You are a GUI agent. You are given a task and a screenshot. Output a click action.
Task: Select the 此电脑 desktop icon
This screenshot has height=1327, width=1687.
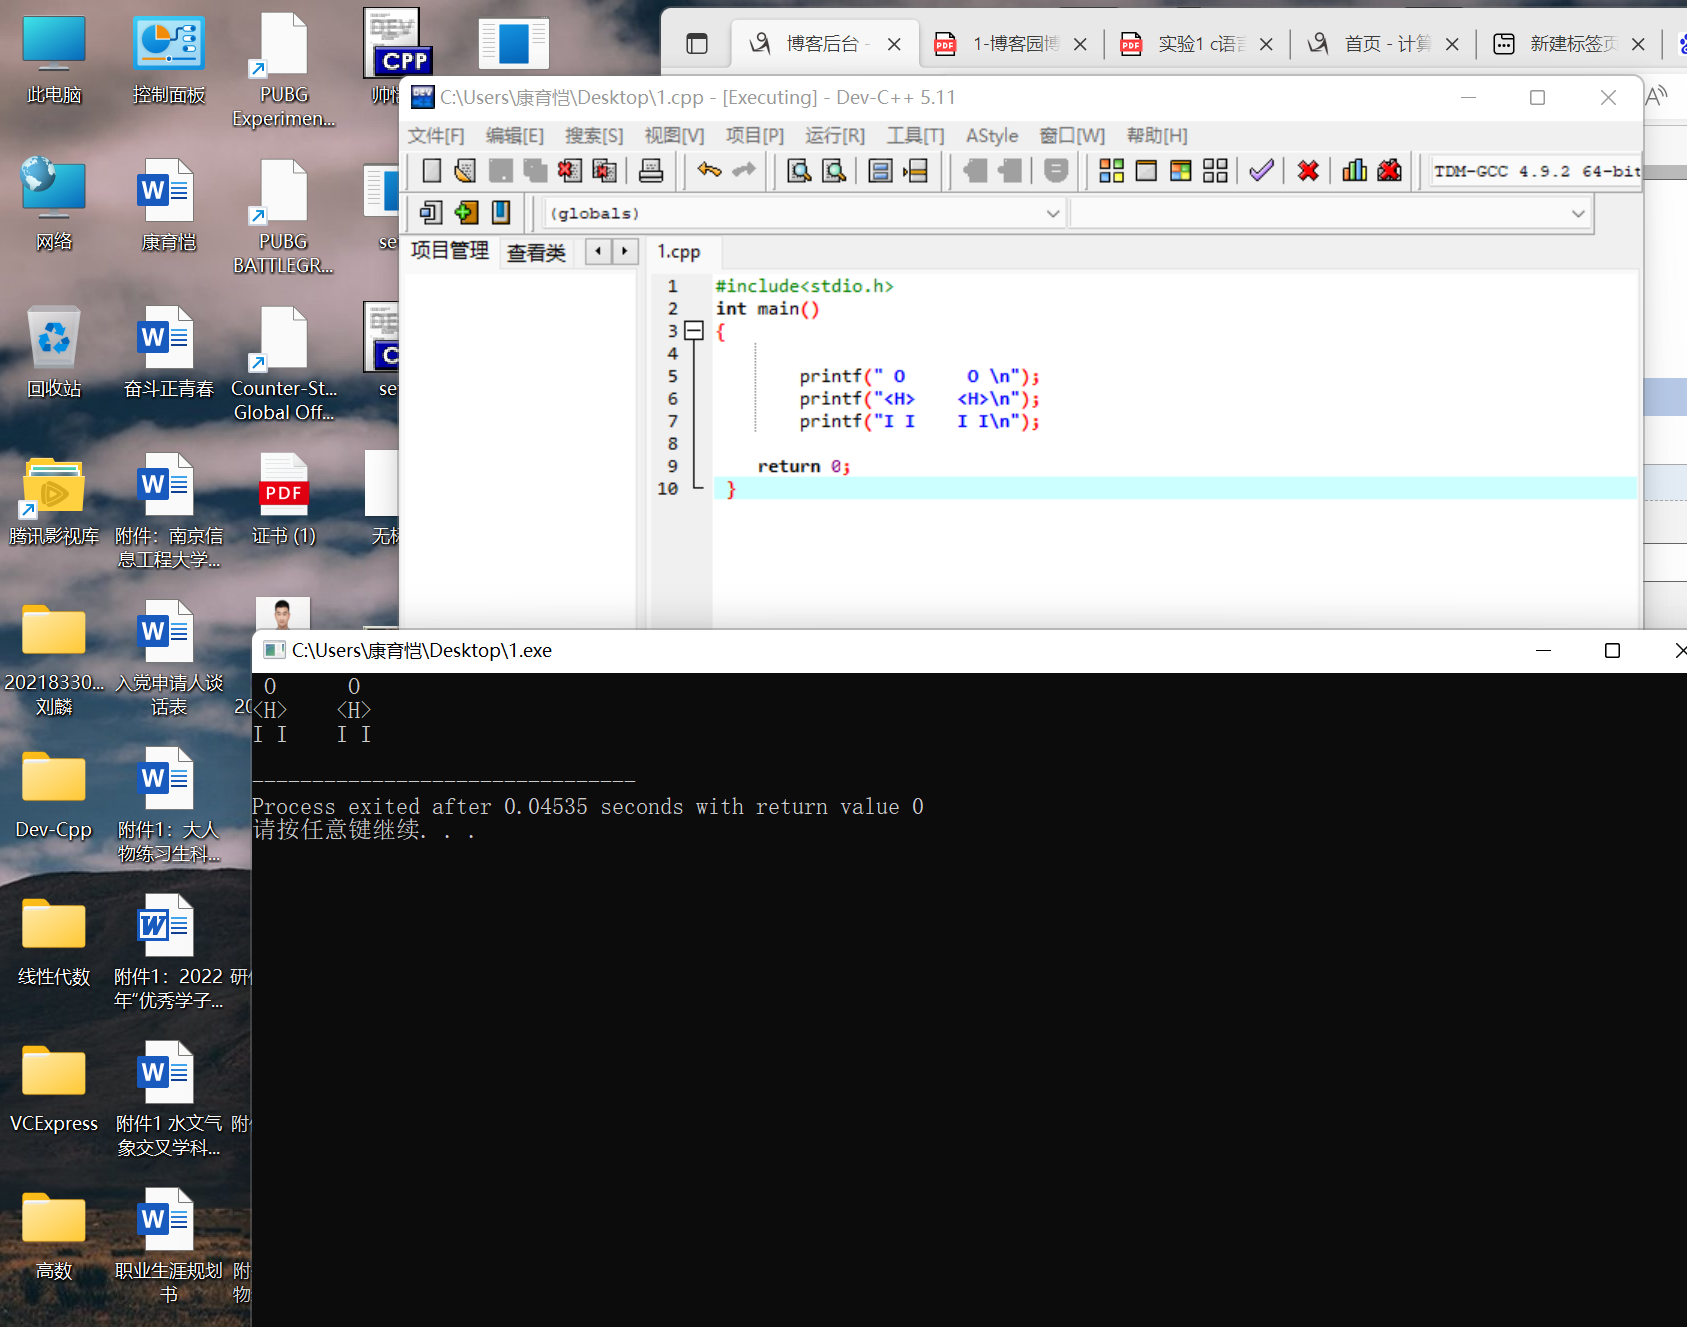pyautogui.click(x=54, y=60)
